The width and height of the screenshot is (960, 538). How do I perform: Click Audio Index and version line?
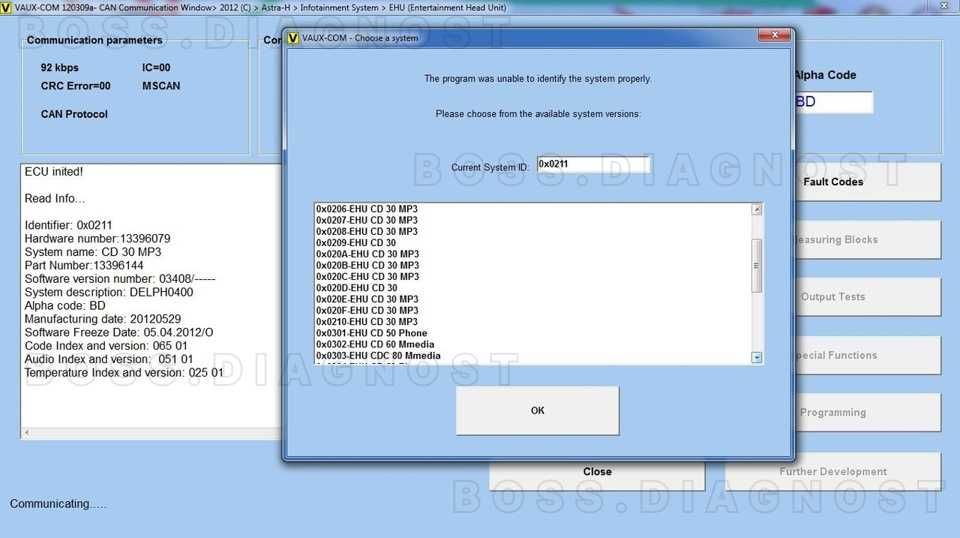(x=108, y=359)
